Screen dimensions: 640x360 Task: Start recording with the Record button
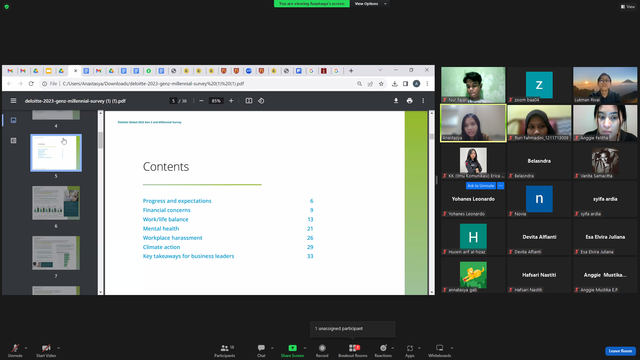click(x=322, y=350)
